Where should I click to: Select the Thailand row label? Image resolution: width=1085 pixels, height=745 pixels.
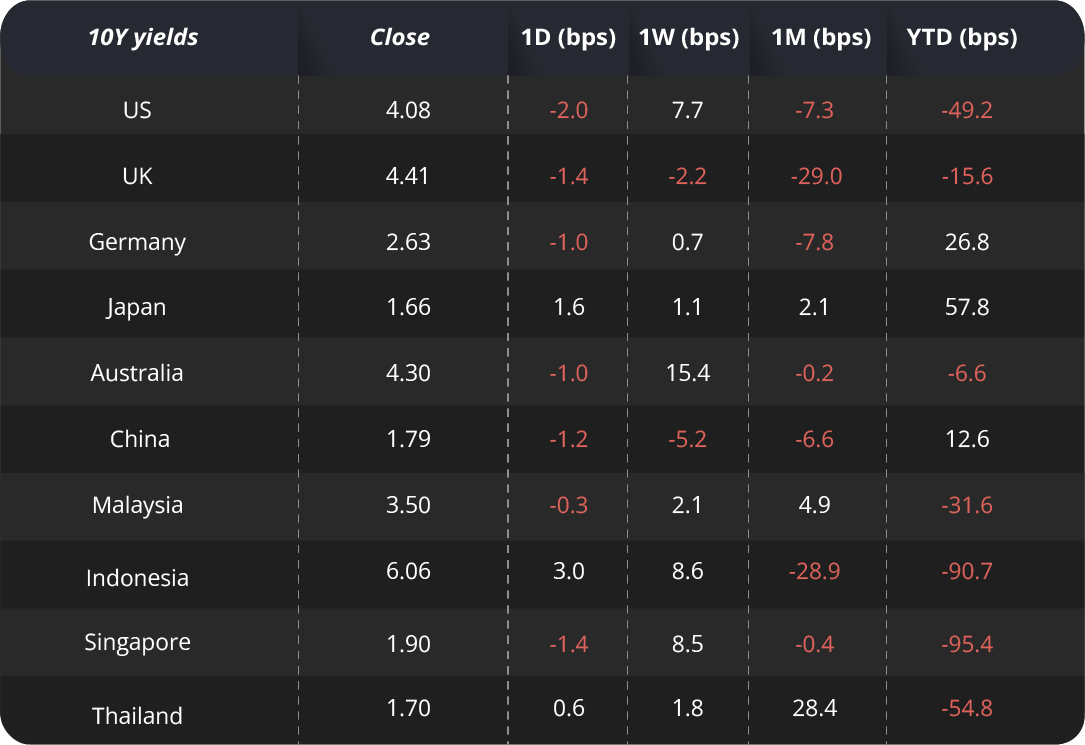(137, 716)
